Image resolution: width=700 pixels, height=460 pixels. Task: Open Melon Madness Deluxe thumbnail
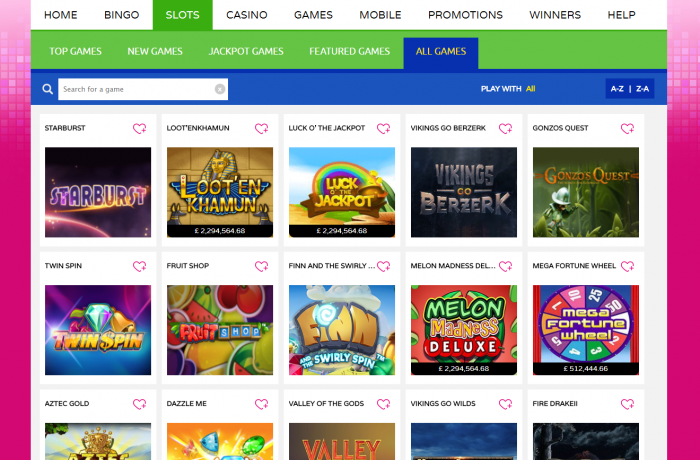coord(464,330)
